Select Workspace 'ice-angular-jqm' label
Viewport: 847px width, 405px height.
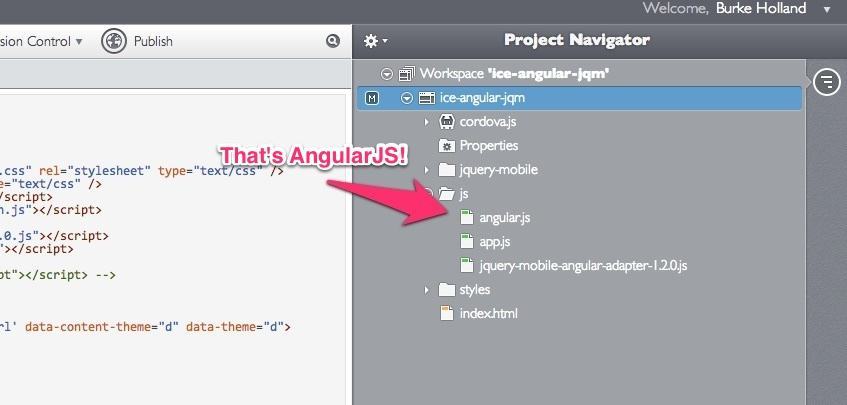pos(514,73)
